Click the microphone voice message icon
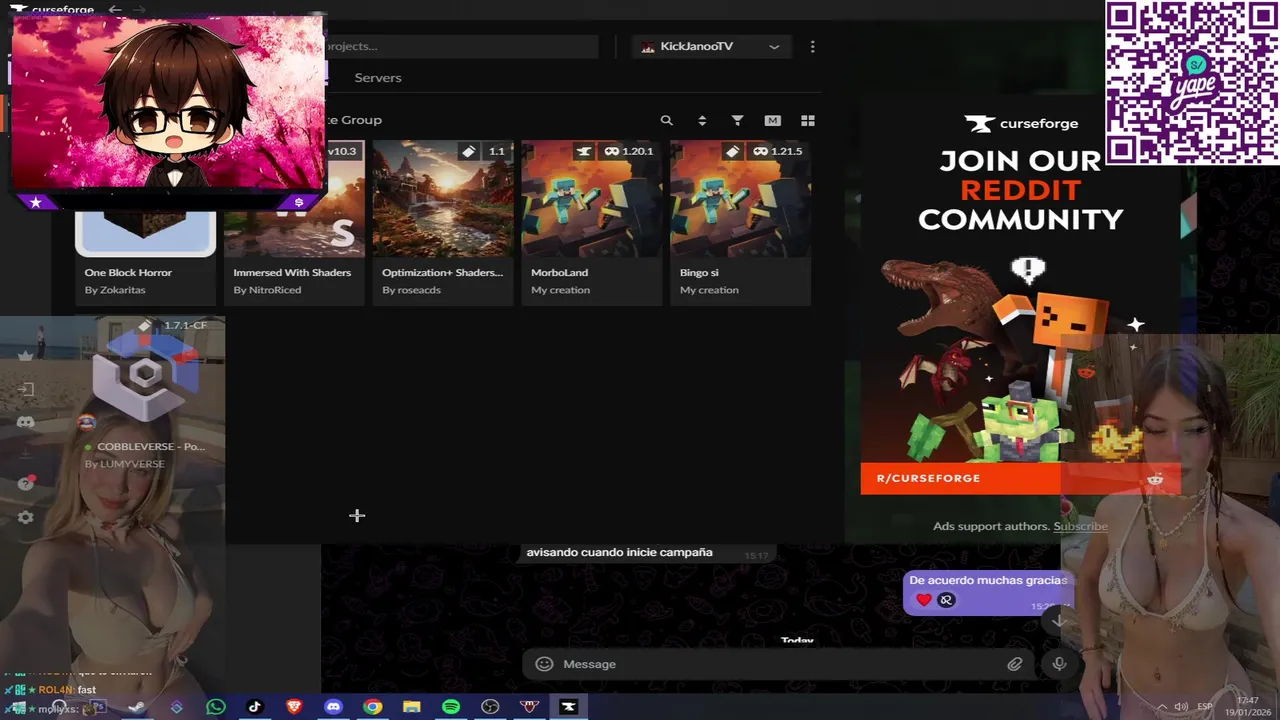This screenshot has width=1280, height=720. [1059, 664]
